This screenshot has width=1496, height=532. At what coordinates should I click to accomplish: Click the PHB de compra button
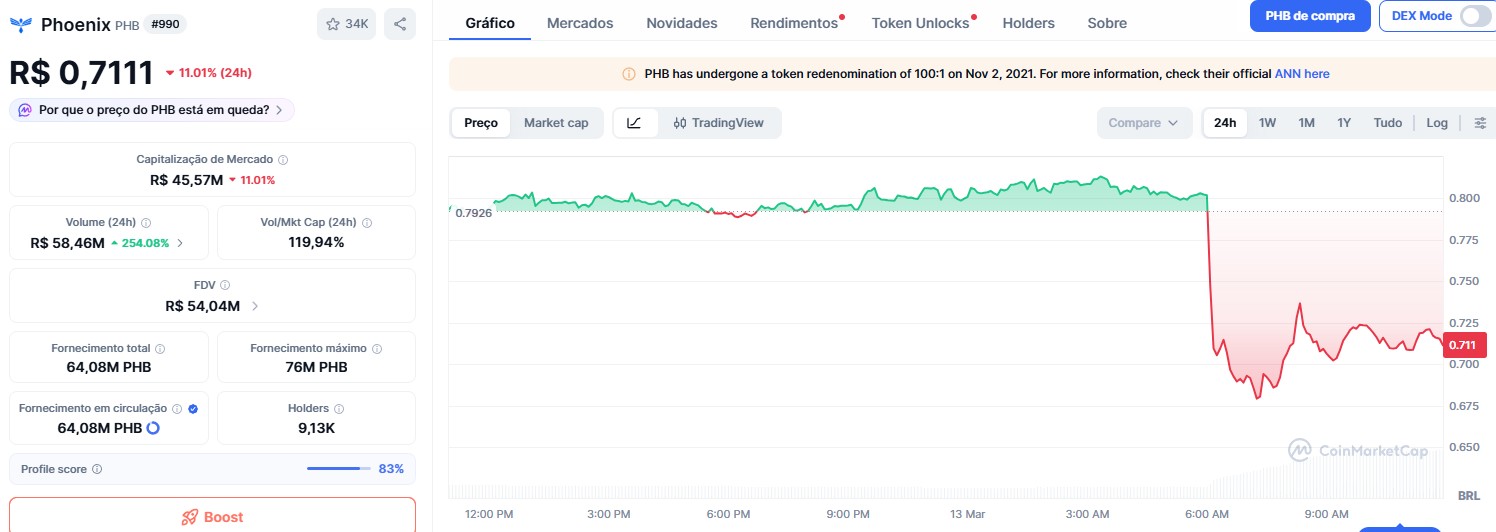[x=1309, y=16]
